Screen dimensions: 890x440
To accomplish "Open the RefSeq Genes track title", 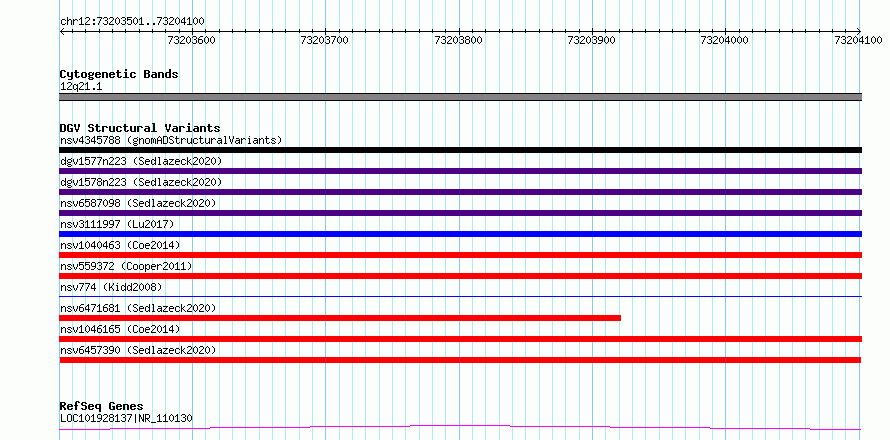I will [x=102, y=407].
